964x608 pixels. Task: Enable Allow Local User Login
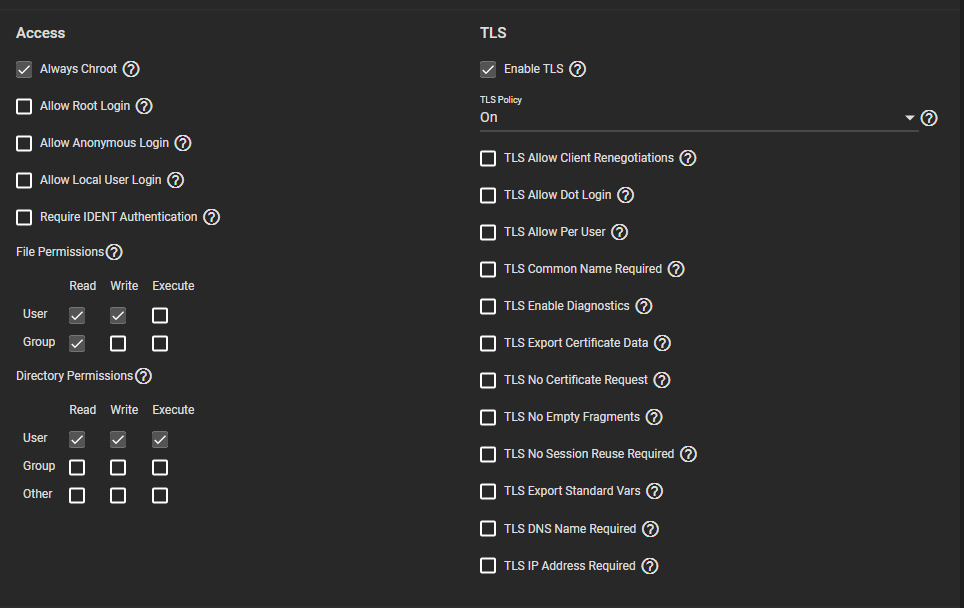click(24, 181)
